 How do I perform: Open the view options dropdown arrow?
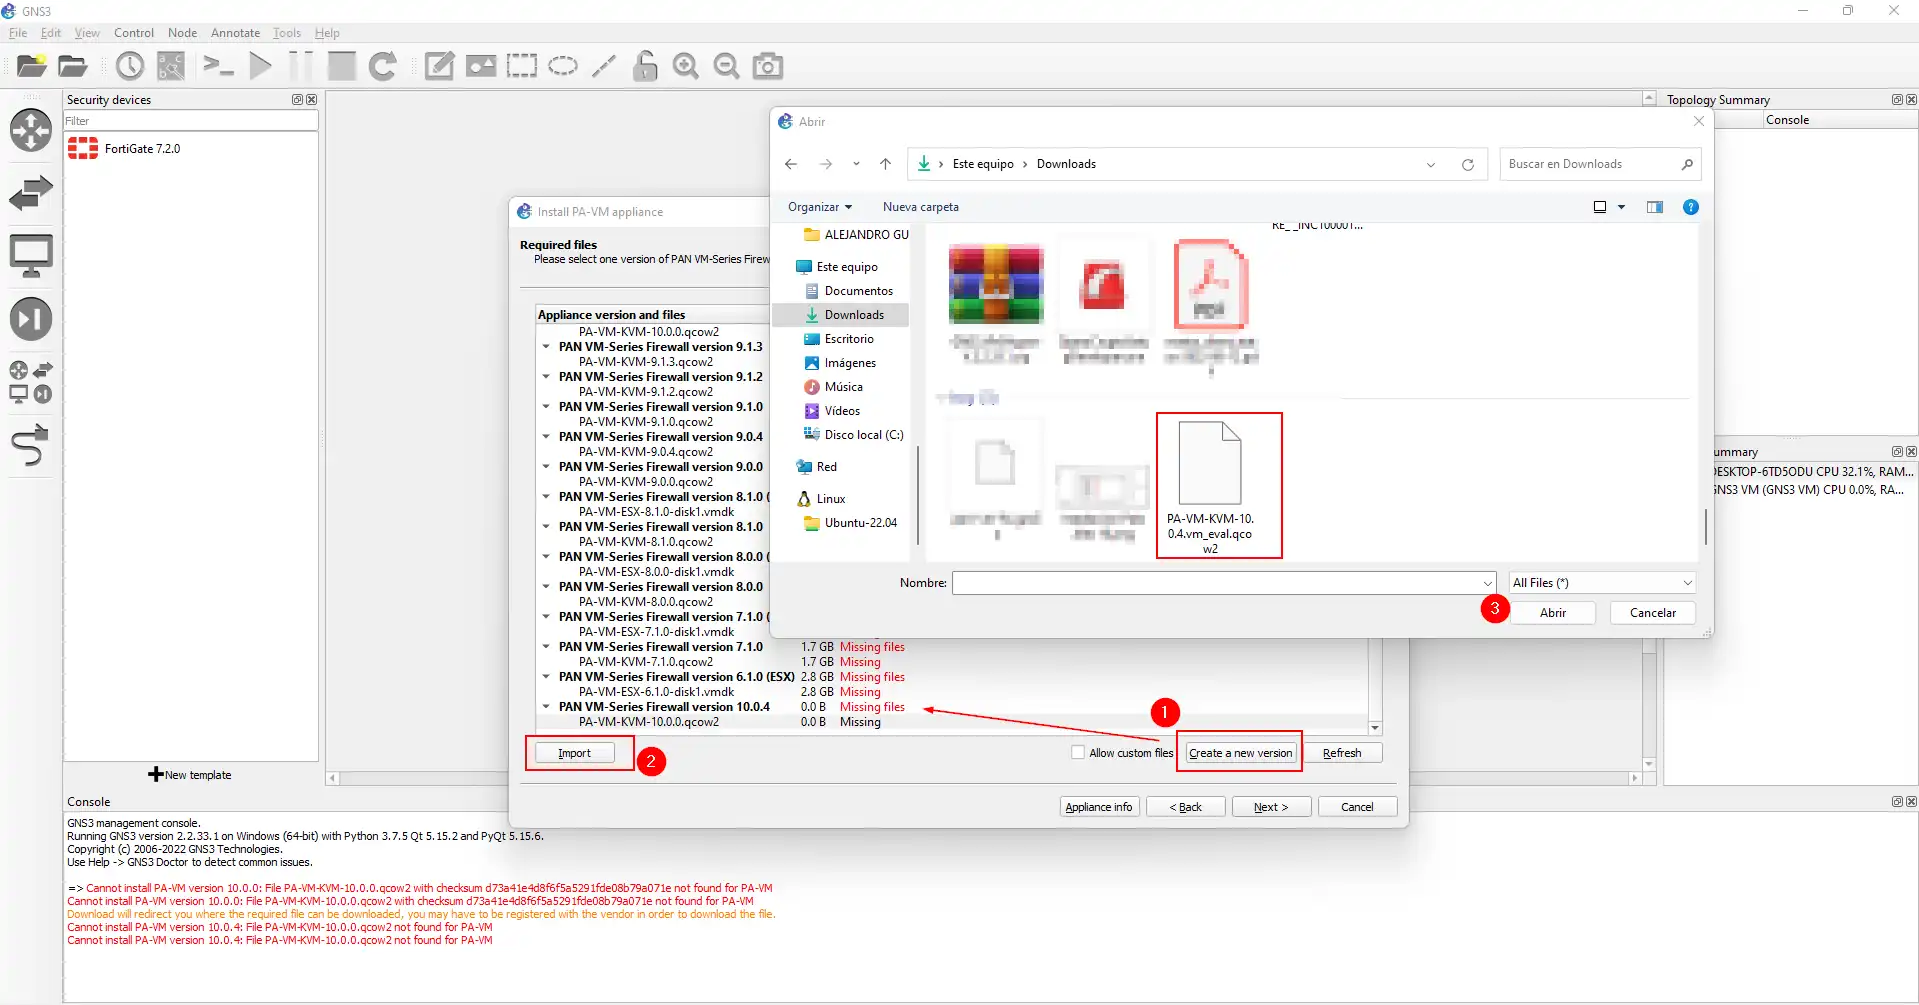[1621, 207]
